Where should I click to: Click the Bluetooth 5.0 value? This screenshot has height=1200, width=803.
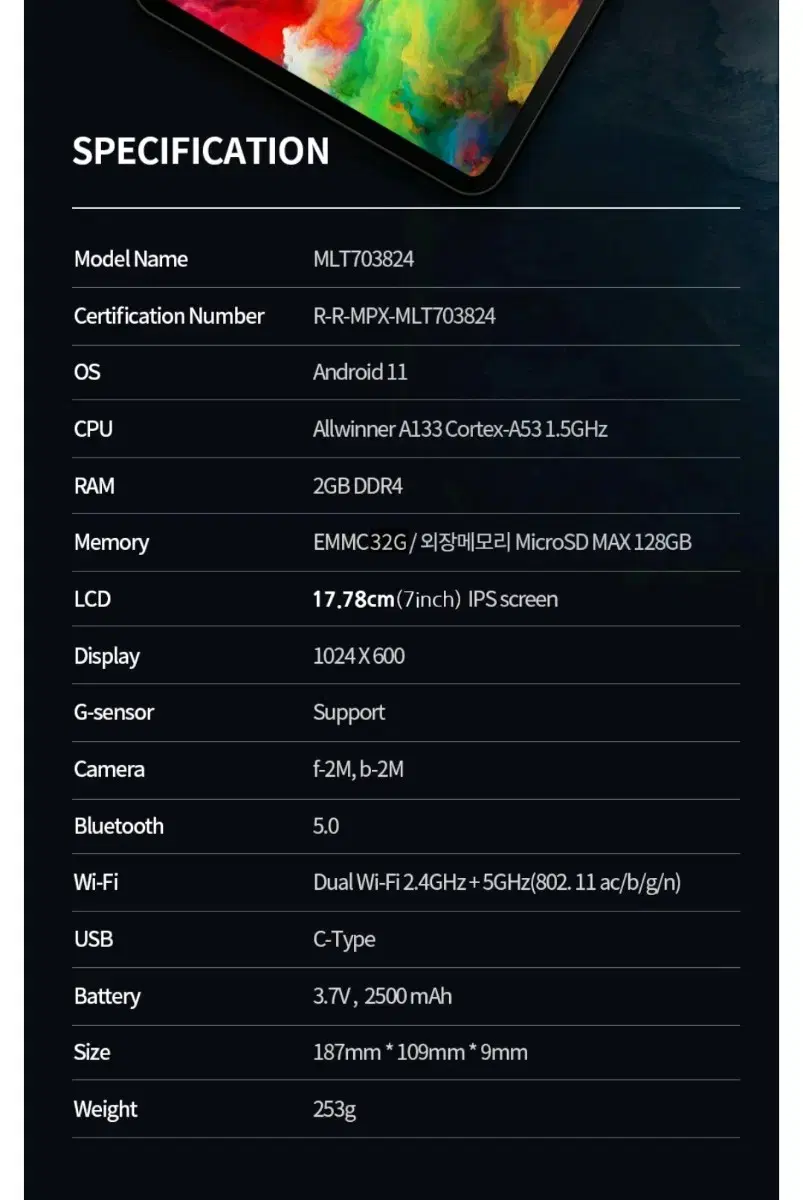[x=326, y=826]
